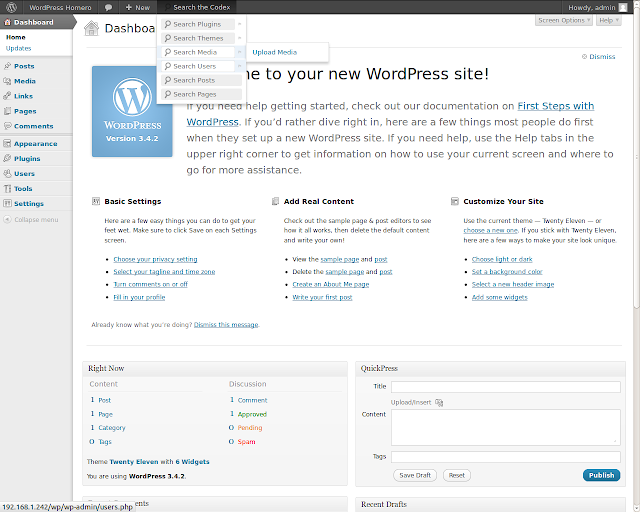Click the Save Draft button
Screen dimensions: 640x512
415,475
